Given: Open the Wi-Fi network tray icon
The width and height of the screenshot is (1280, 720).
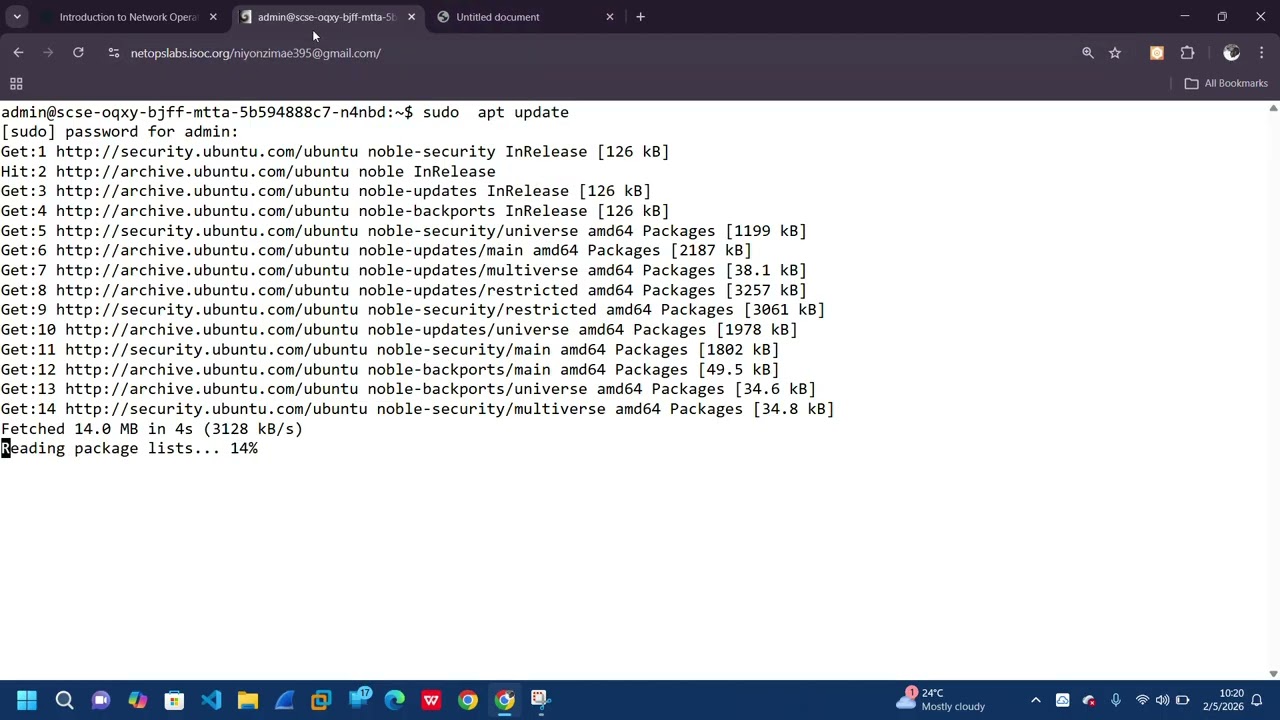Looking at the screenshot, I should [x=1142, y=700].
